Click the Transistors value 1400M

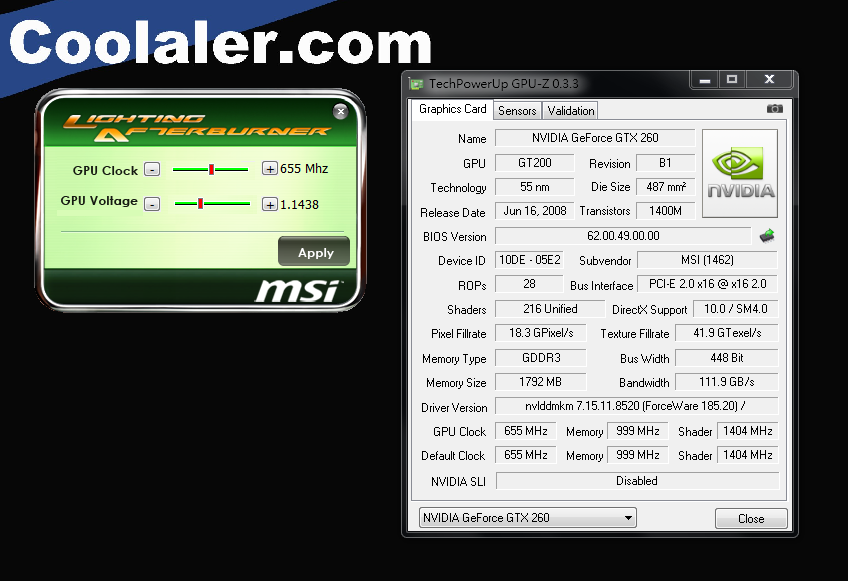(666, 211)
